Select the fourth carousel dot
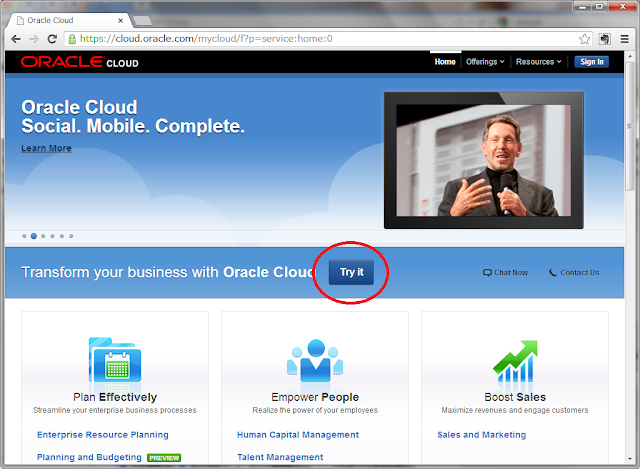Viewport: 640px width, 469px height. click(x=53, y=236)
